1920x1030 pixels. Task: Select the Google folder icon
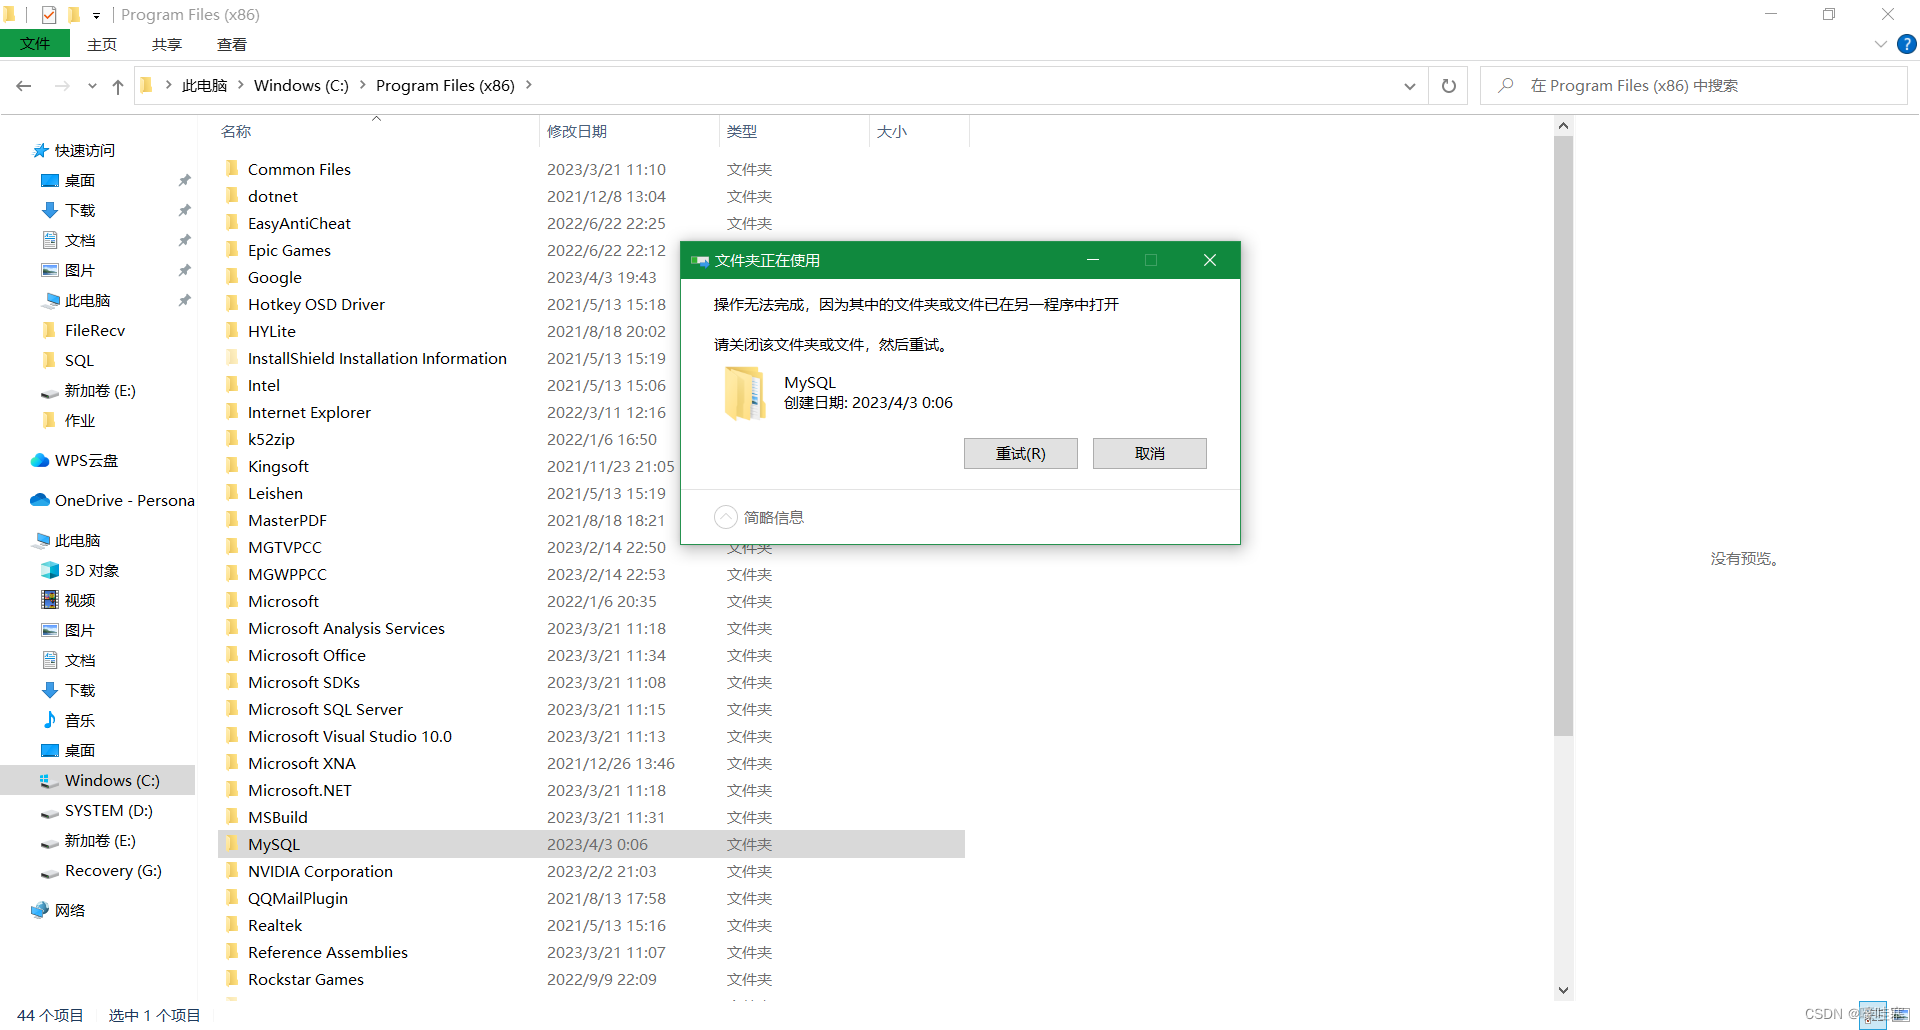[232, 276]
